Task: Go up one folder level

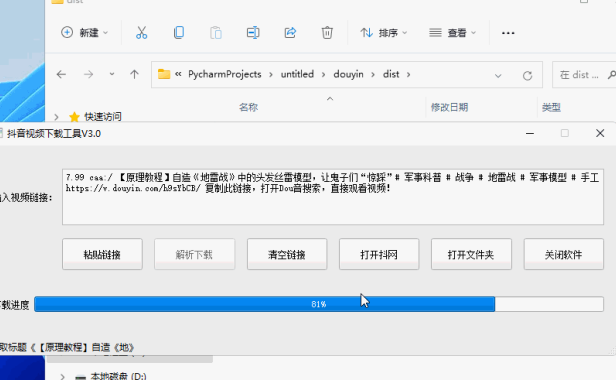Action: point(134,74)
